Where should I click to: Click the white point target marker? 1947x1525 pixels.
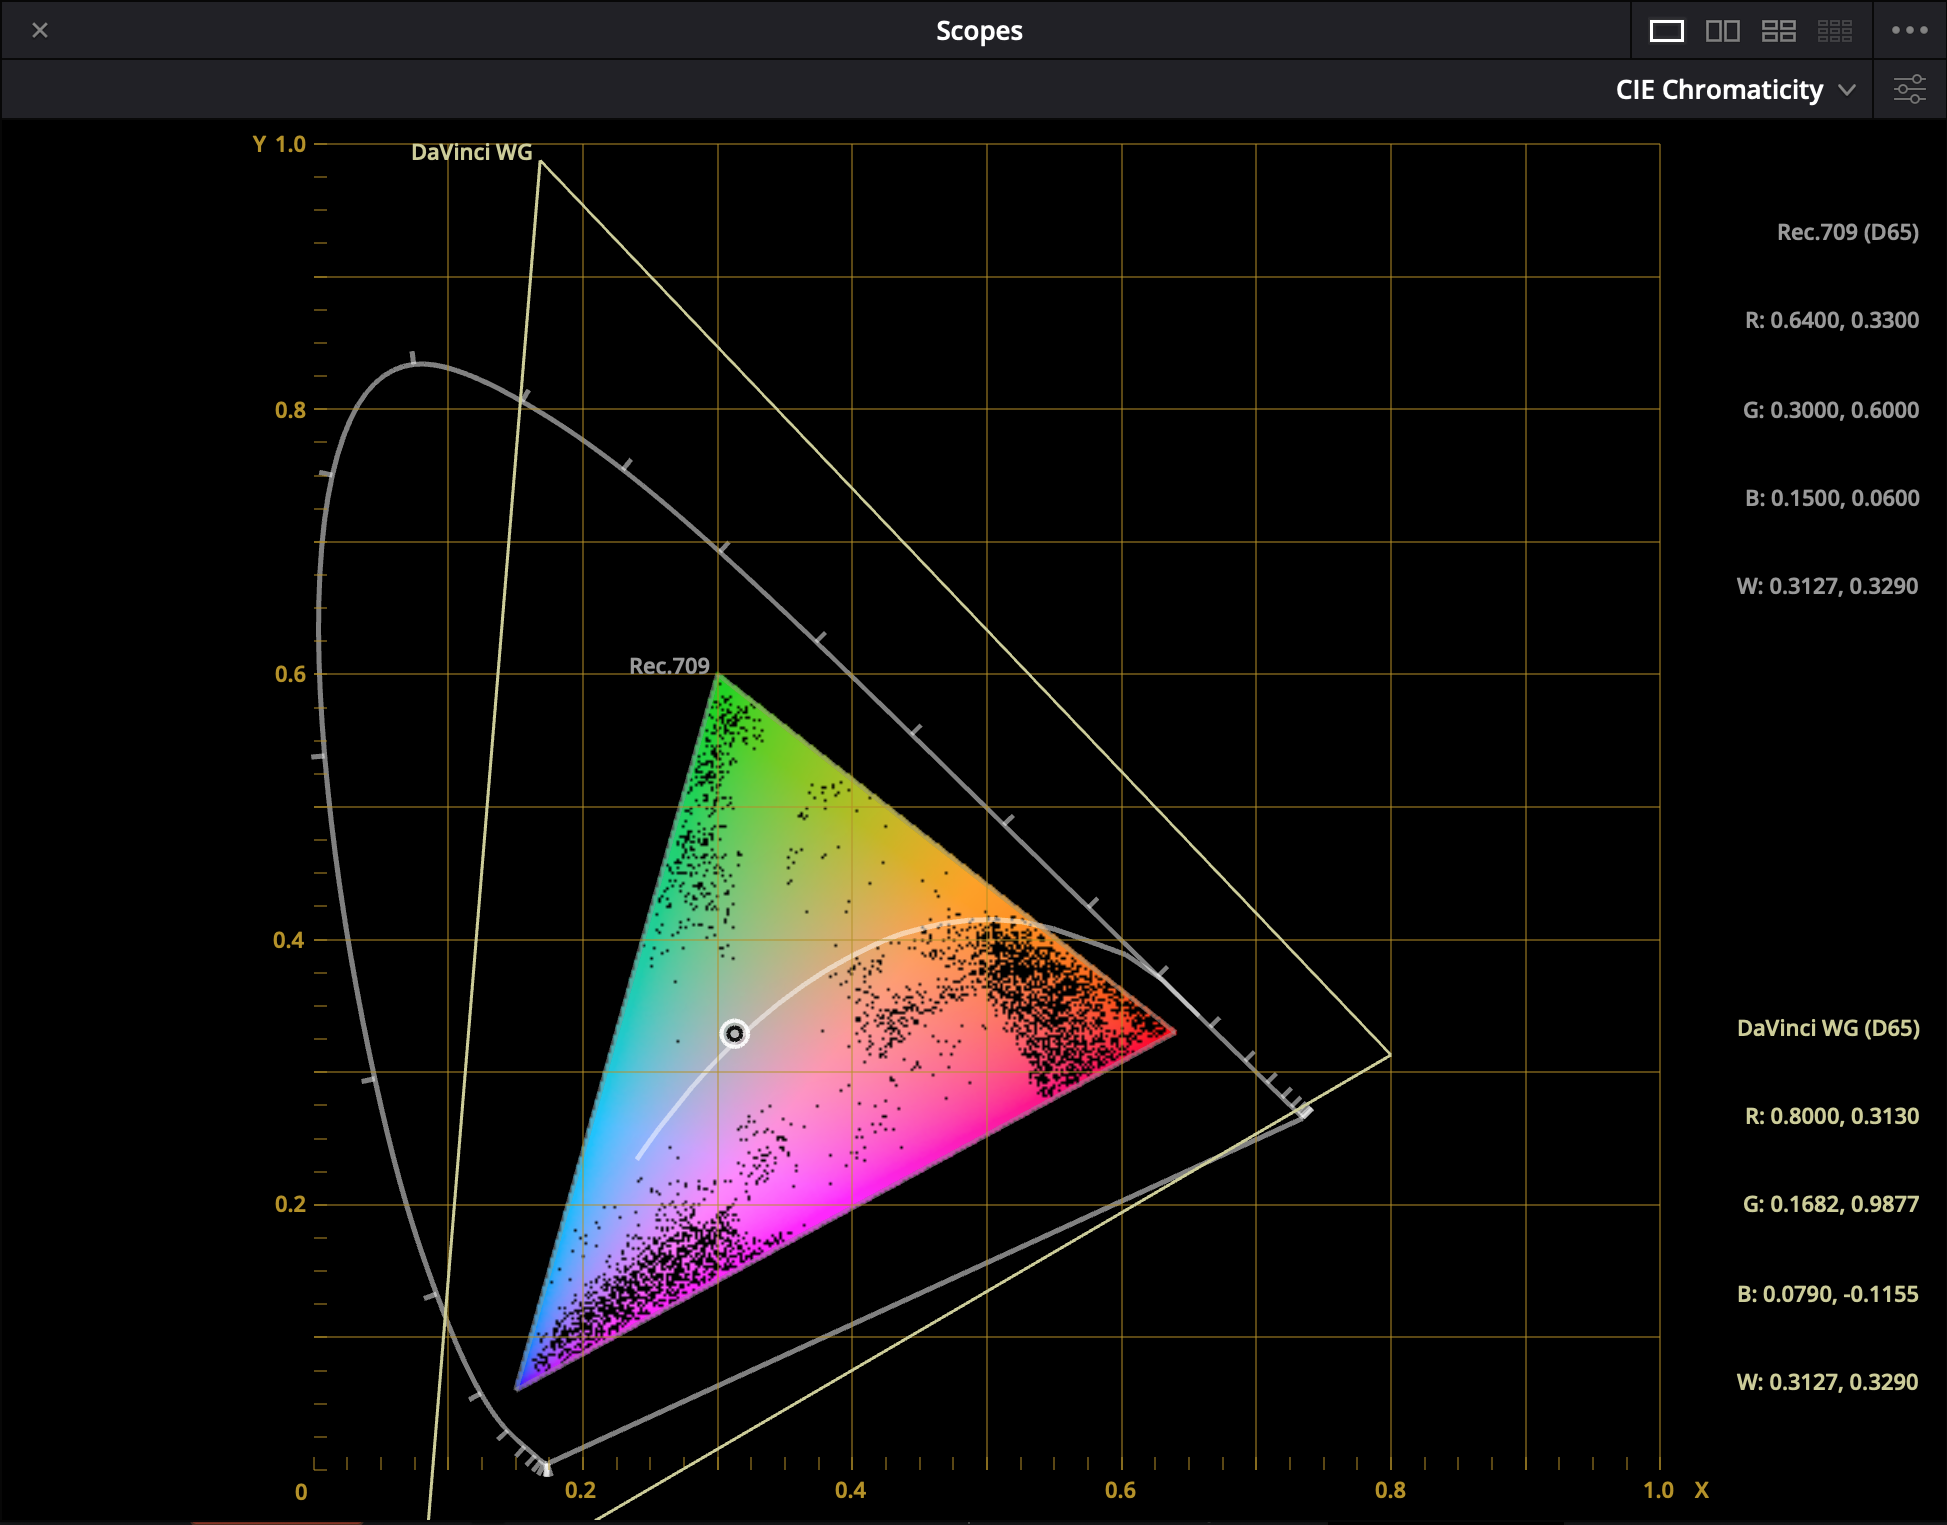735,1033
